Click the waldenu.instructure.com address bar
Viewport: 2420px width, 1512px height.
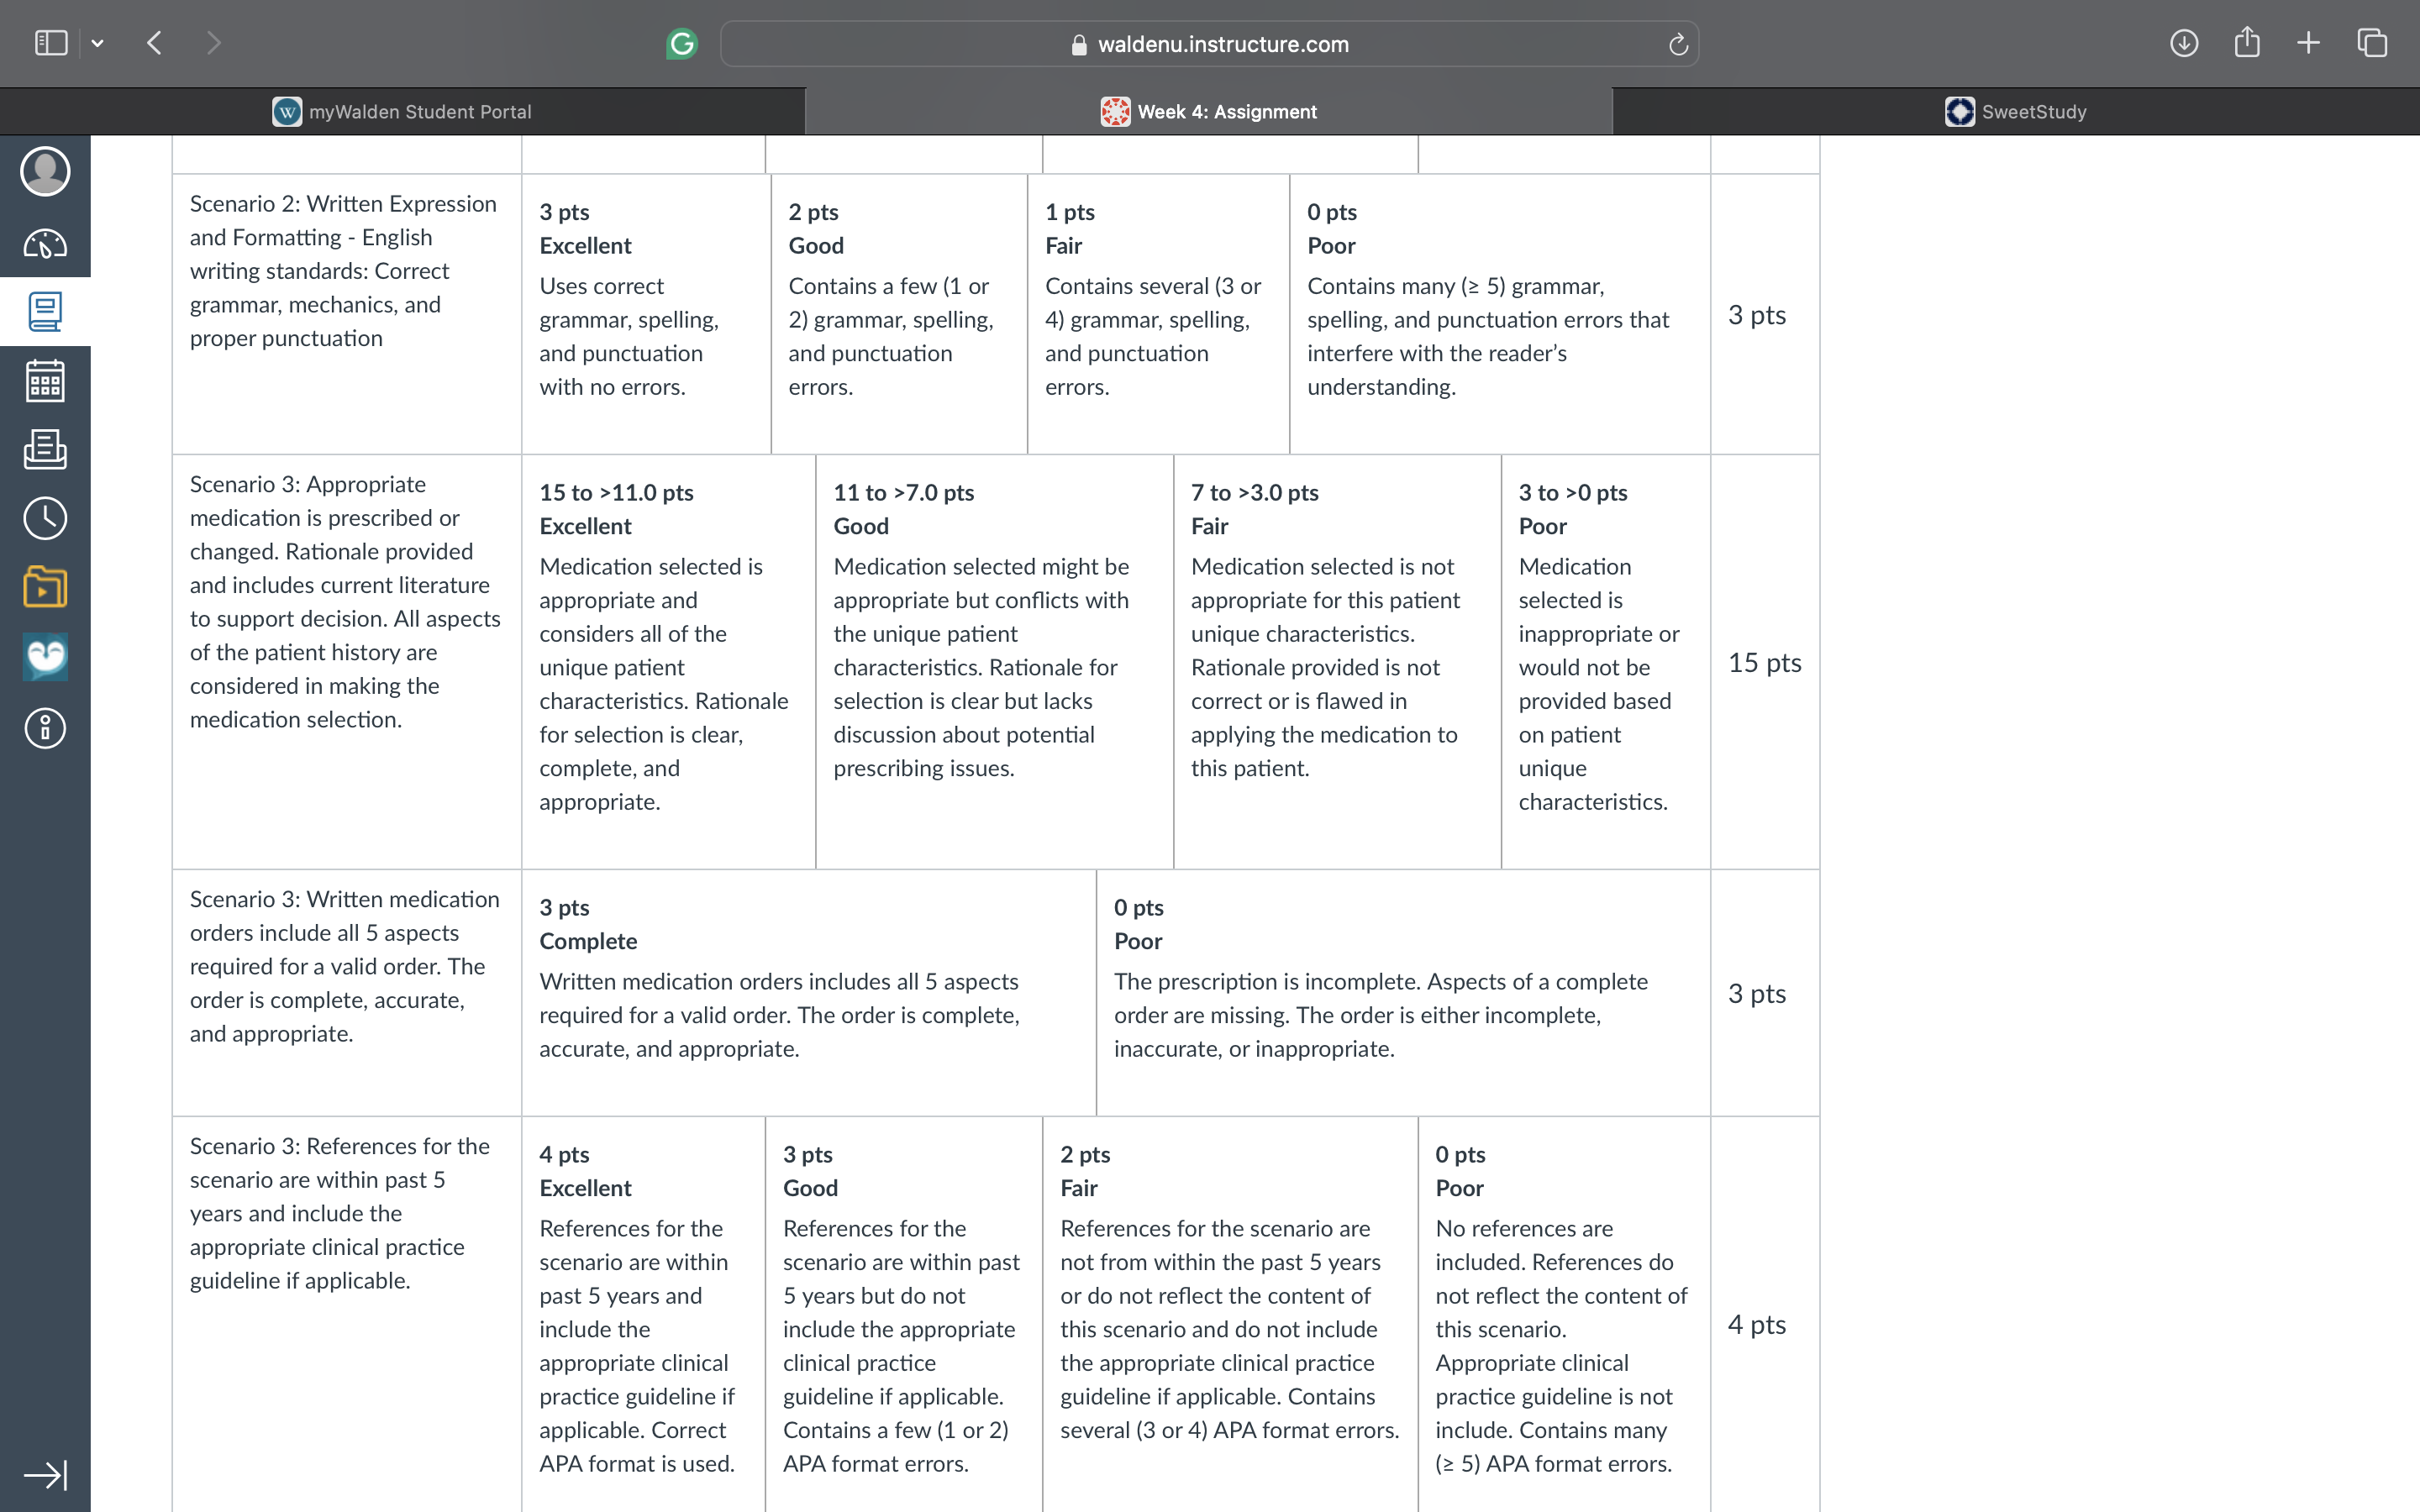point(1209,44)
